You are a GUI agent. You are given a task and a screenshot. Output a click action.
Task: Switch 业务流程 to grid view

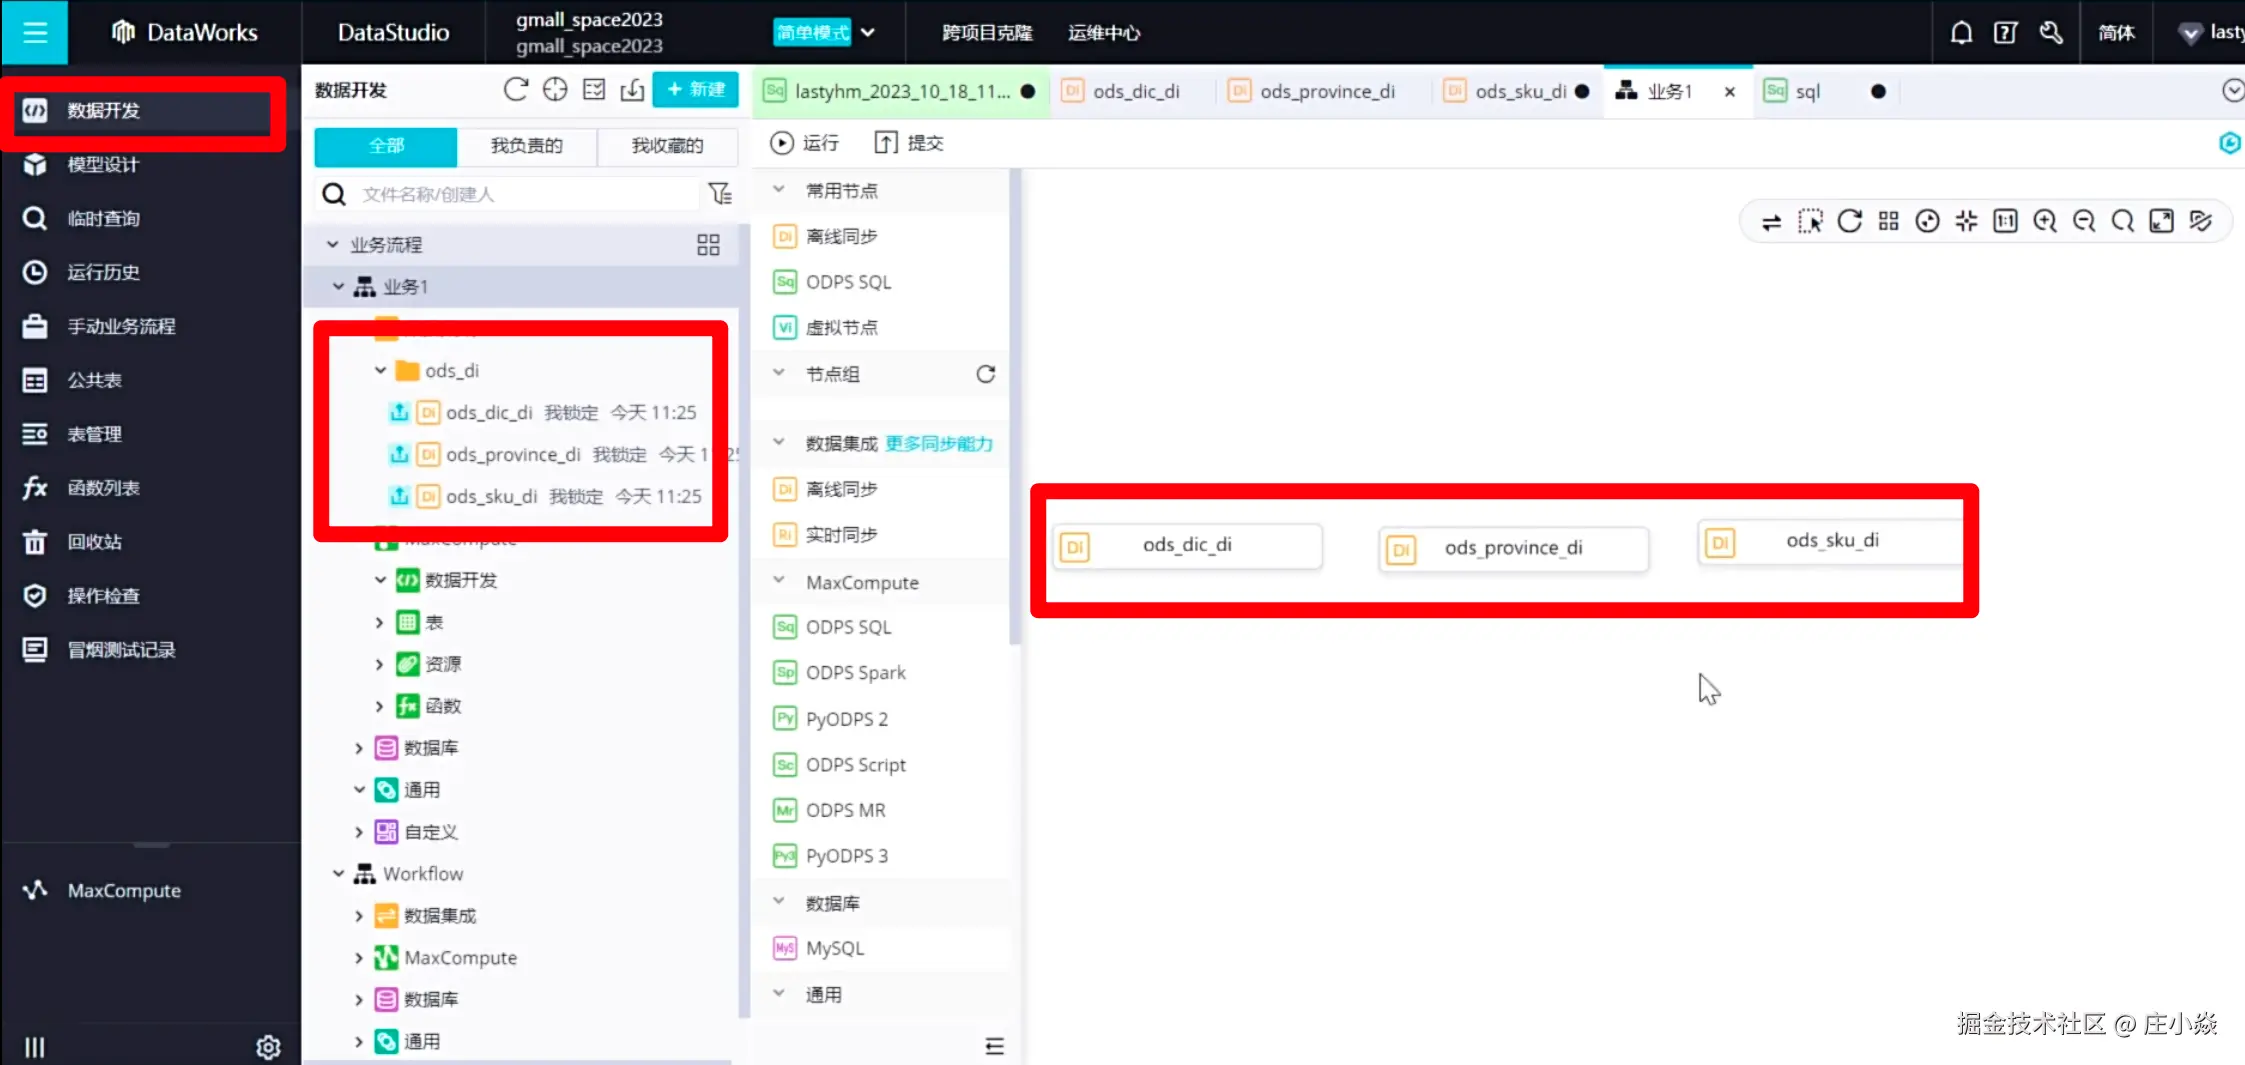pos(708,245)
